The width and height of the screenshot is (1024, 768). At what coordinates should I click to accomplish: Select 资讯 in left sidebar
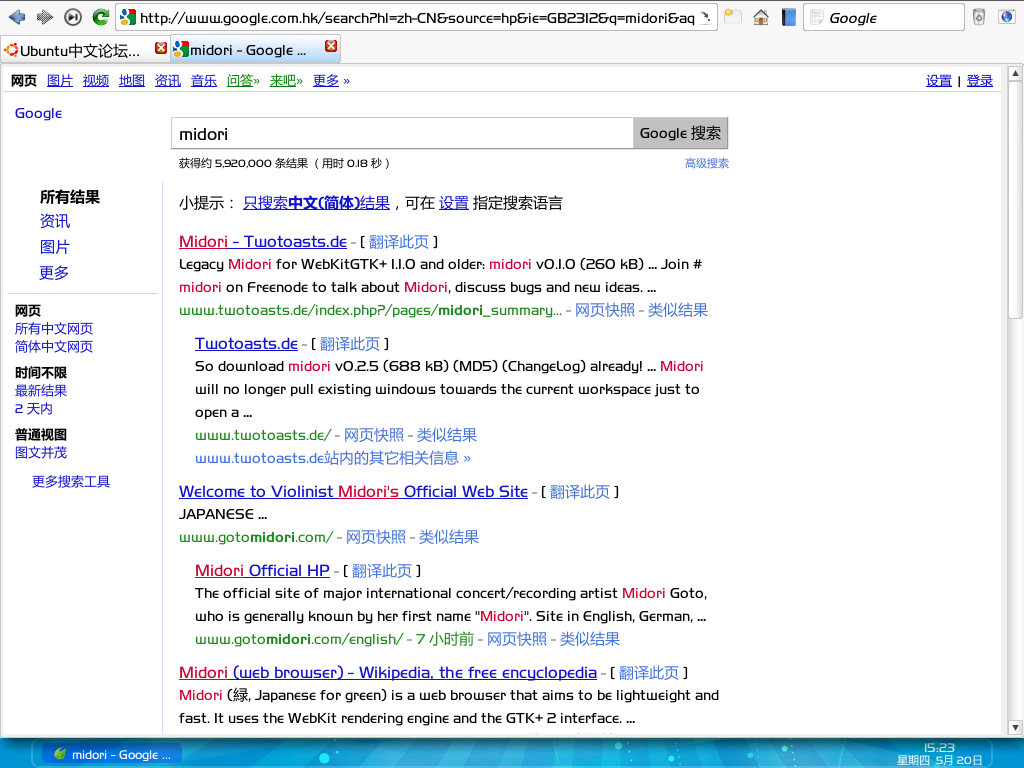55,221
